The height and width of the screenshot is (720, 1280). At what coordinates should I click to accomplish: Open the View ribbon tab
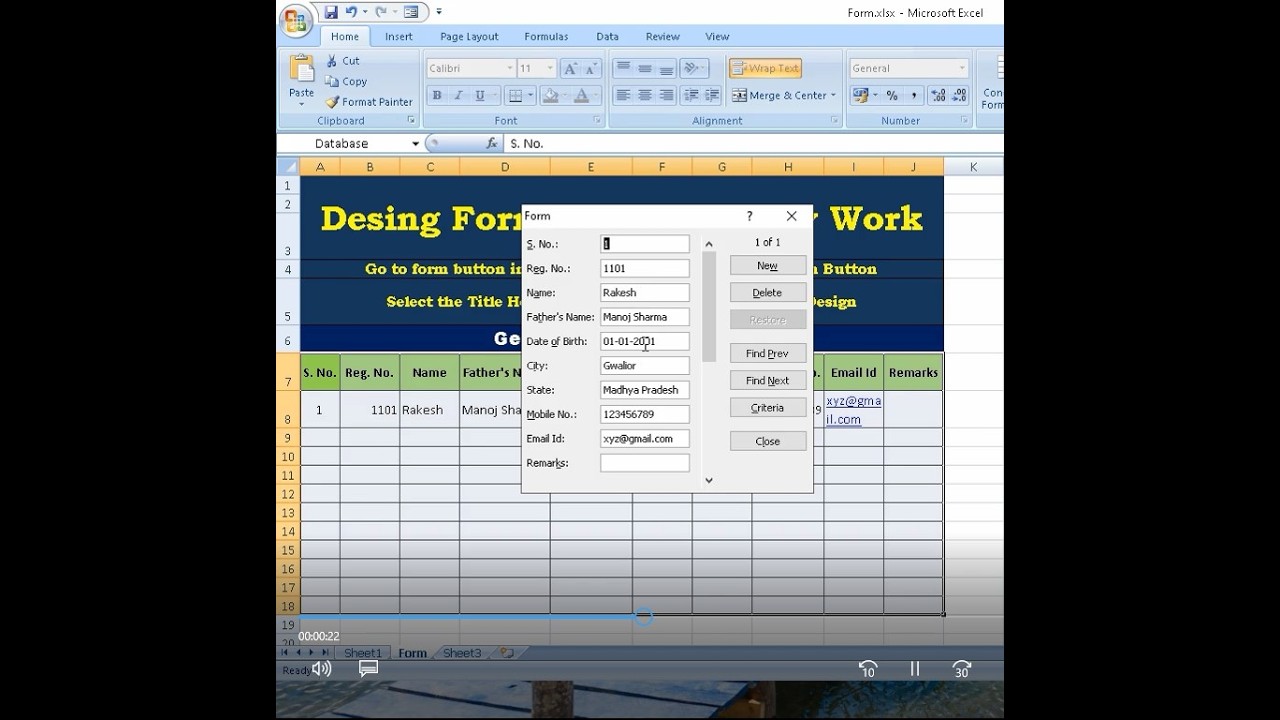click(717, 37)
